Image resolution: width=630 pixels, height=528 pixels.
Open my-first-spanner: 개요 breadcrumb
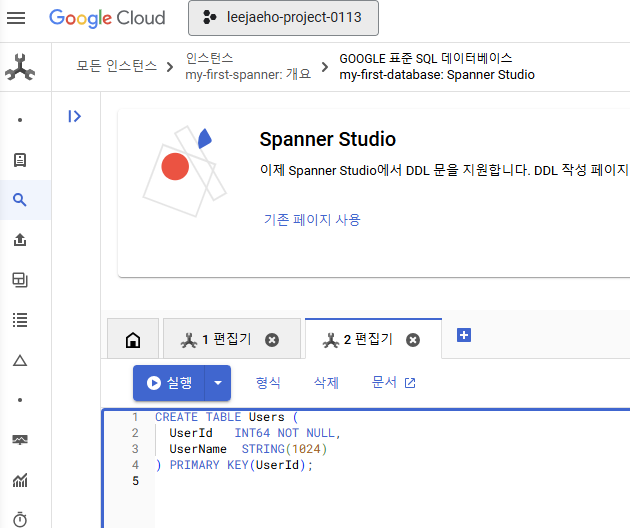[248, 74]
